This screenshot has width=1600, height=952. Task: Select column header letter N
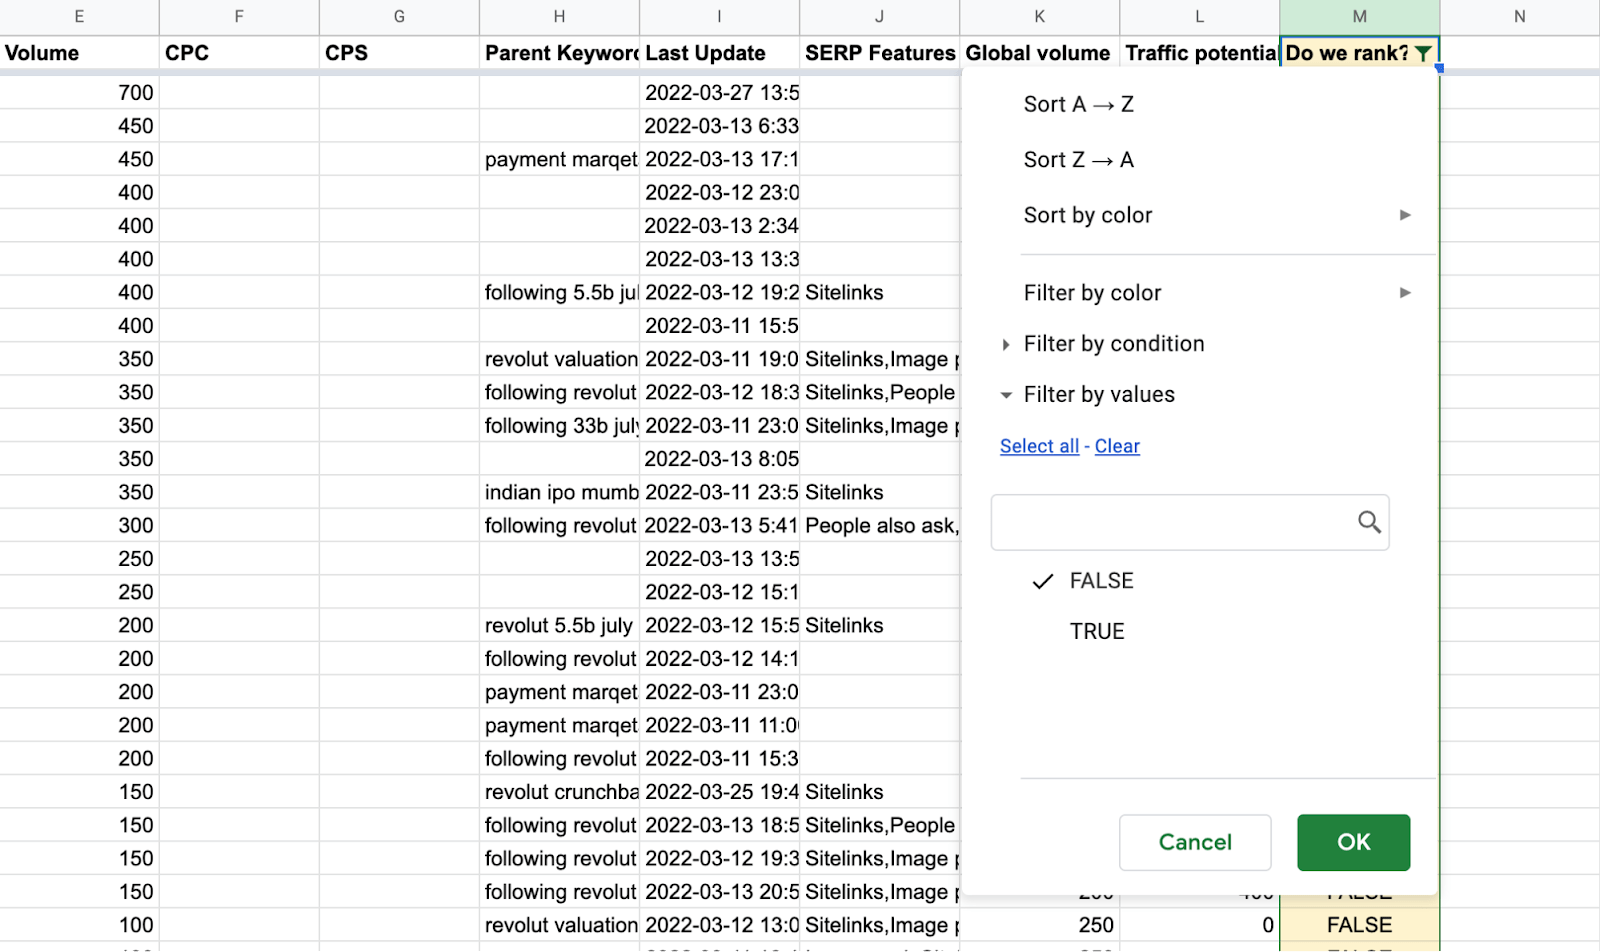coord(1519,16)
